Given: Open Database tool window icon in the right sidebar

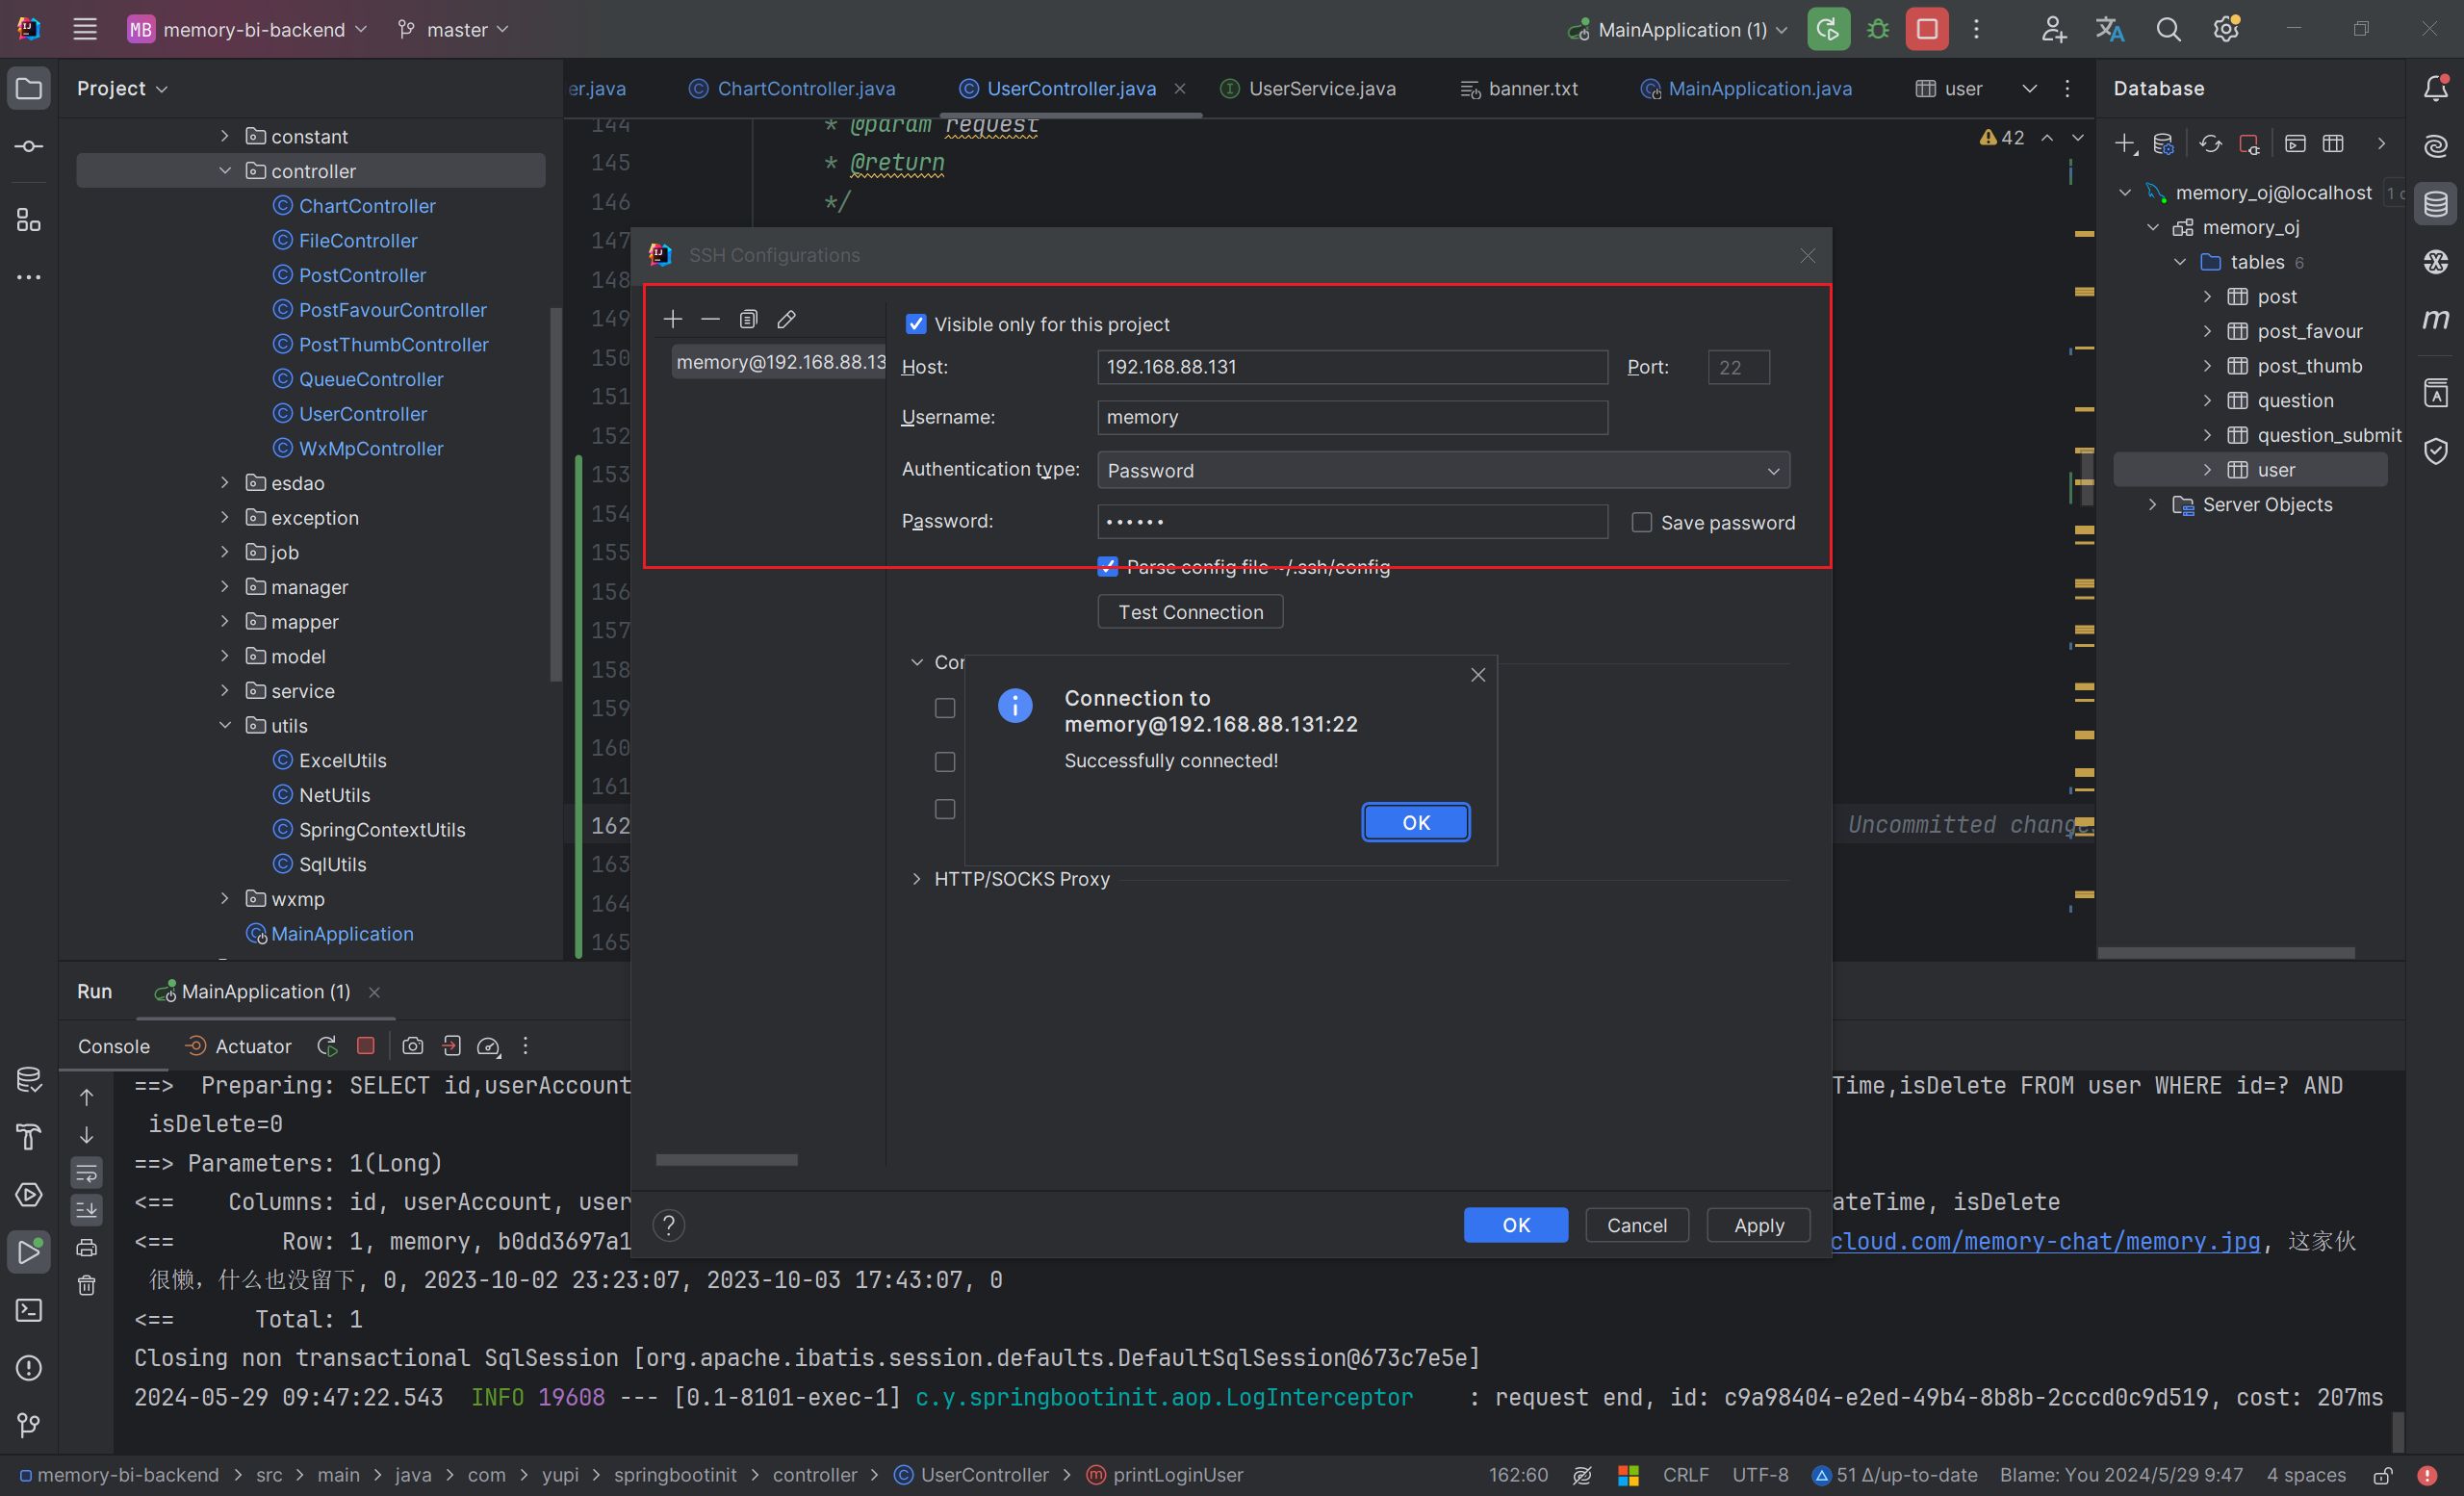Looking at the screenshot, I should (2436, 204).
